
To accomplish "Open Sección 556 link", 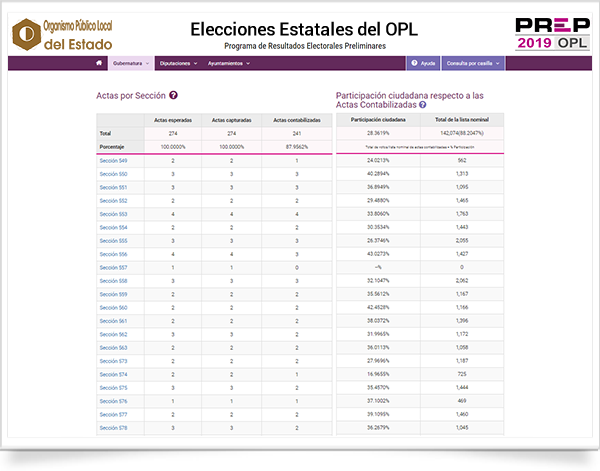I will (x=113, y=254).
